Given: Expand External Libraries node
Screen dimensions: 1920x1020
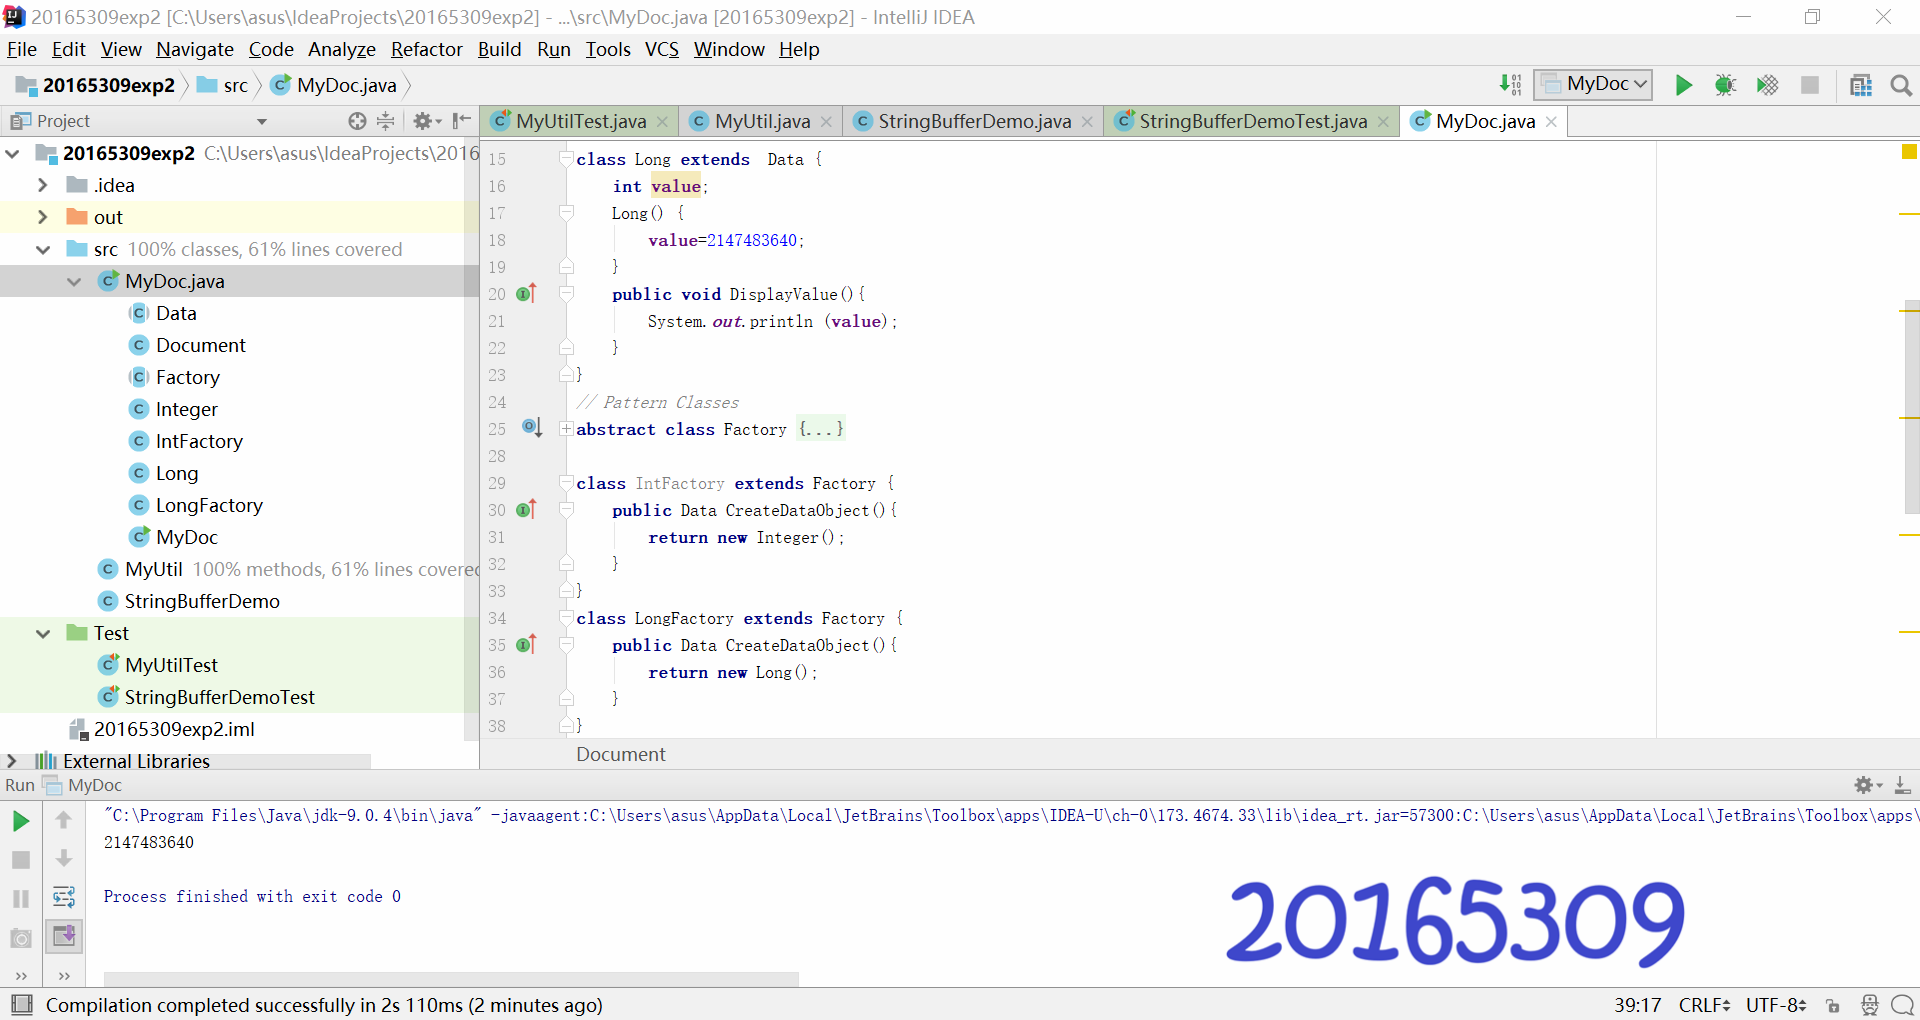Looking at the screenshot, I should point(12,761).
